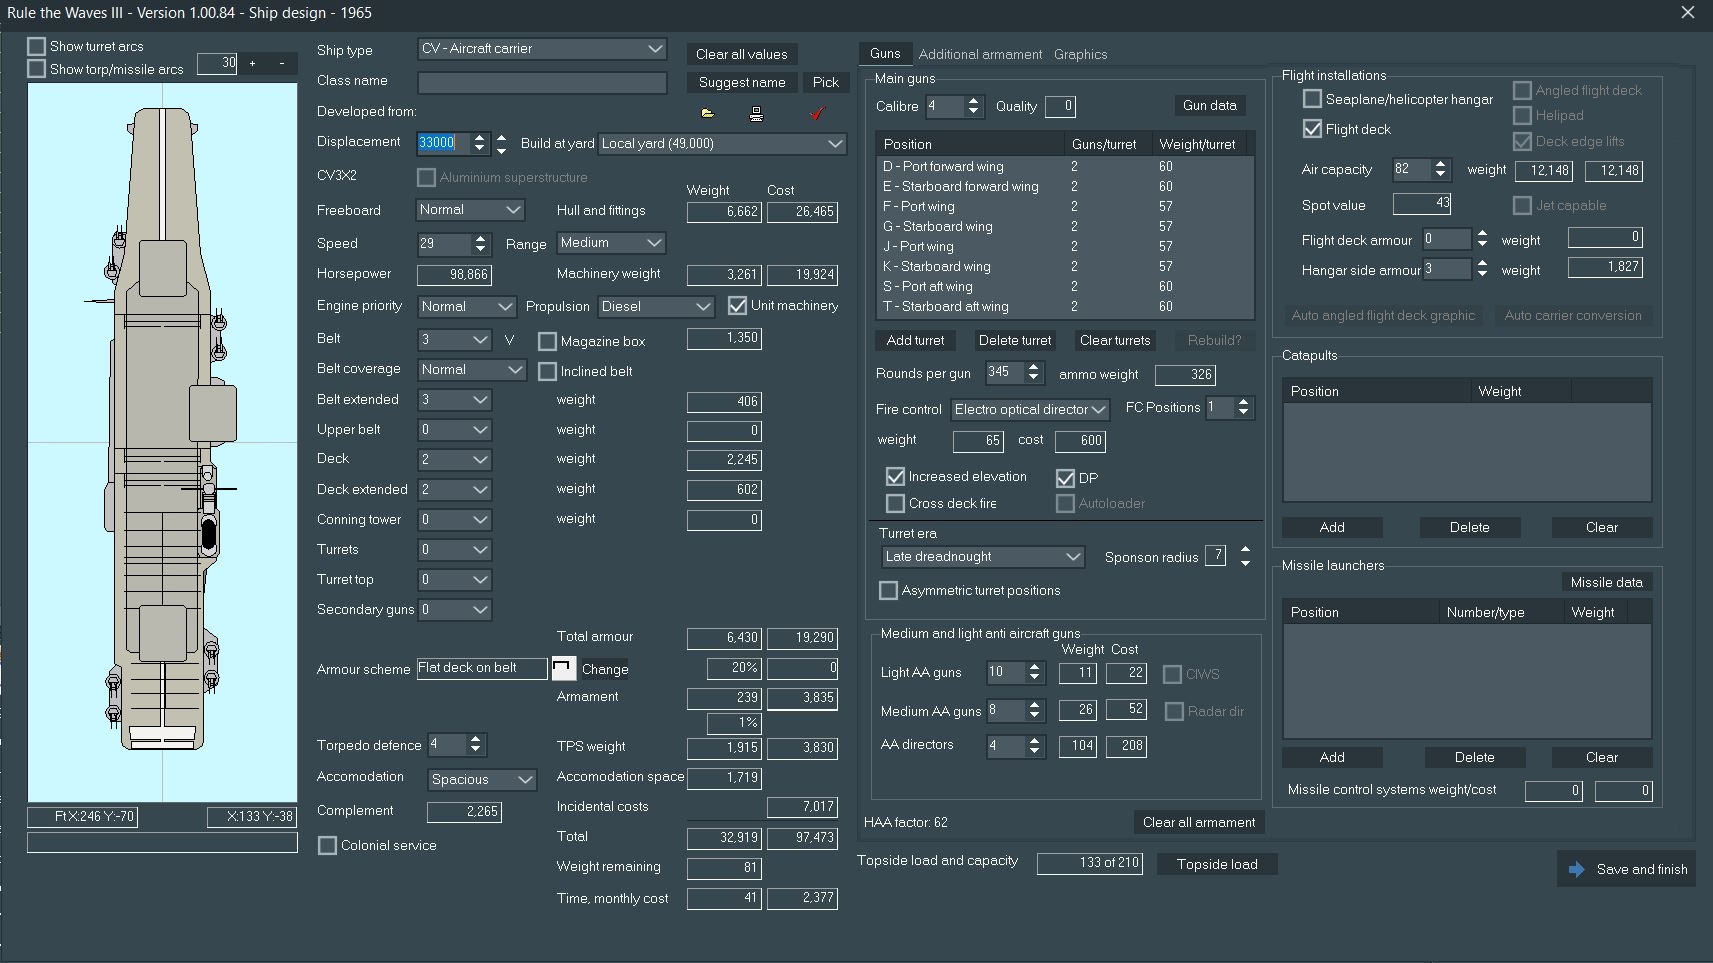Increase flight deck armour stepper

coord(1482,234)
